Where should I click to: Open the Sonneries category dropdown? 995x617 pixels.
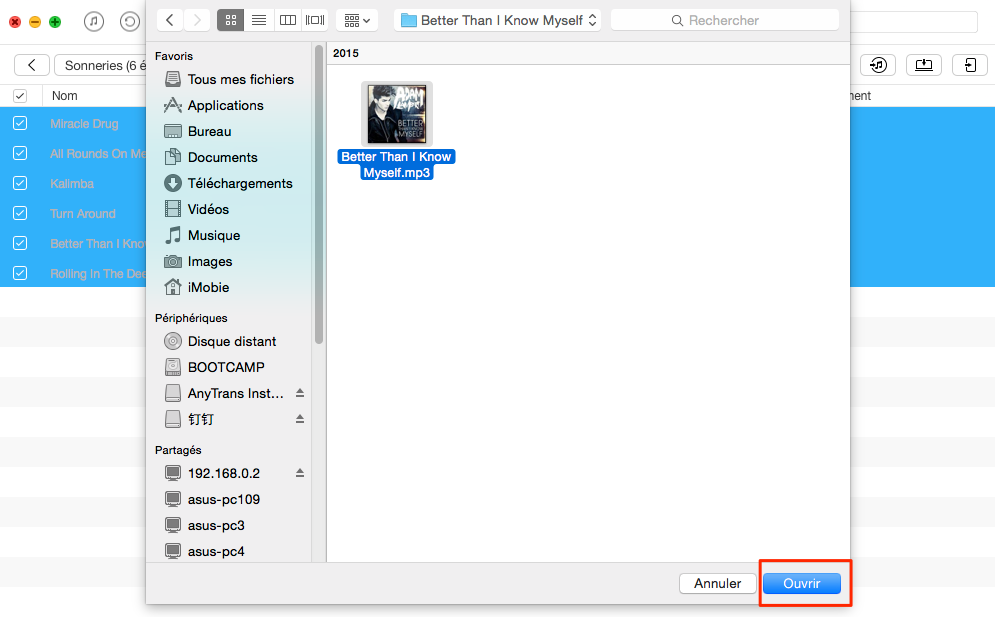[100, 65]
